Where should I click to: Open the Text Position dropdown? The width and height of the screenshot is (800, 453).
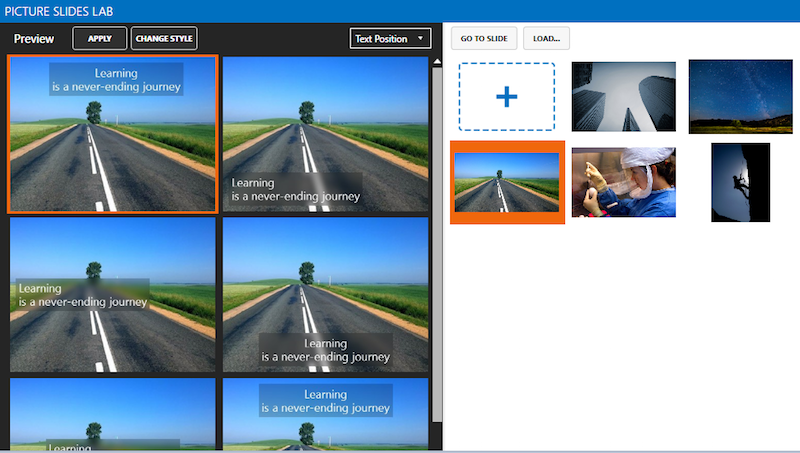391,39
